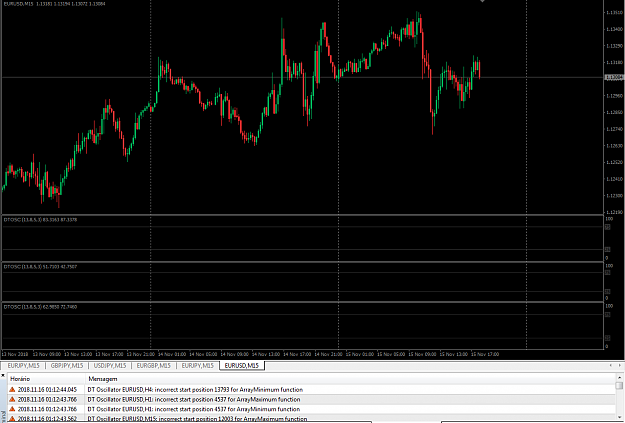Click price level 1.12300 on the axis

[x=614, y=196]
